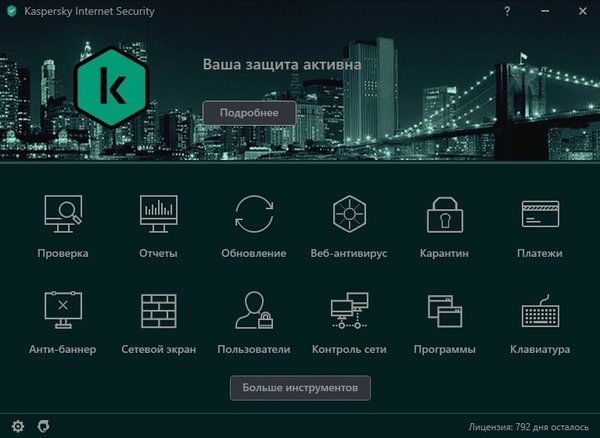The height and width of the screenshot is (438, 600).
Task: Click the Kaspersky hexagon K logo
Action: (111, 87)
